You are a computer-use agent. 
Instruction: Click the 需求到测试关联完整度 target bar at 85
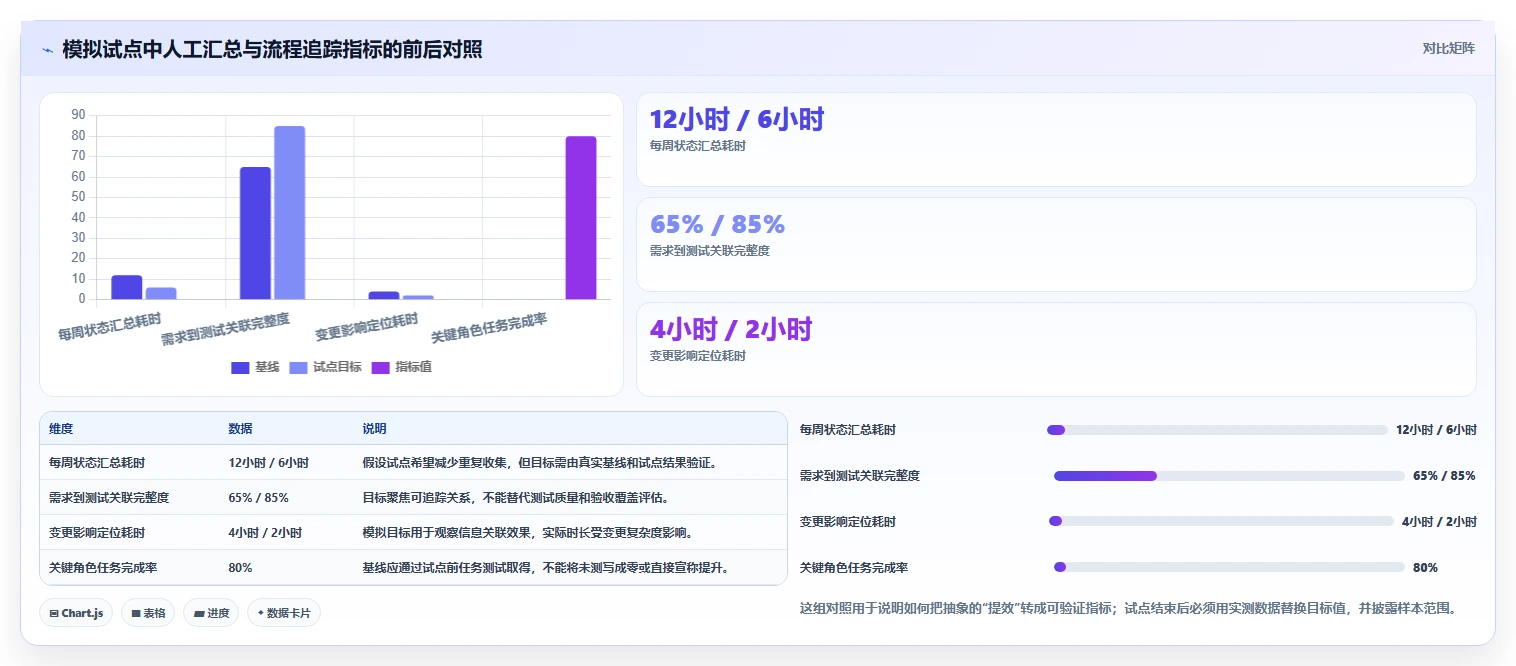[290, 213]
